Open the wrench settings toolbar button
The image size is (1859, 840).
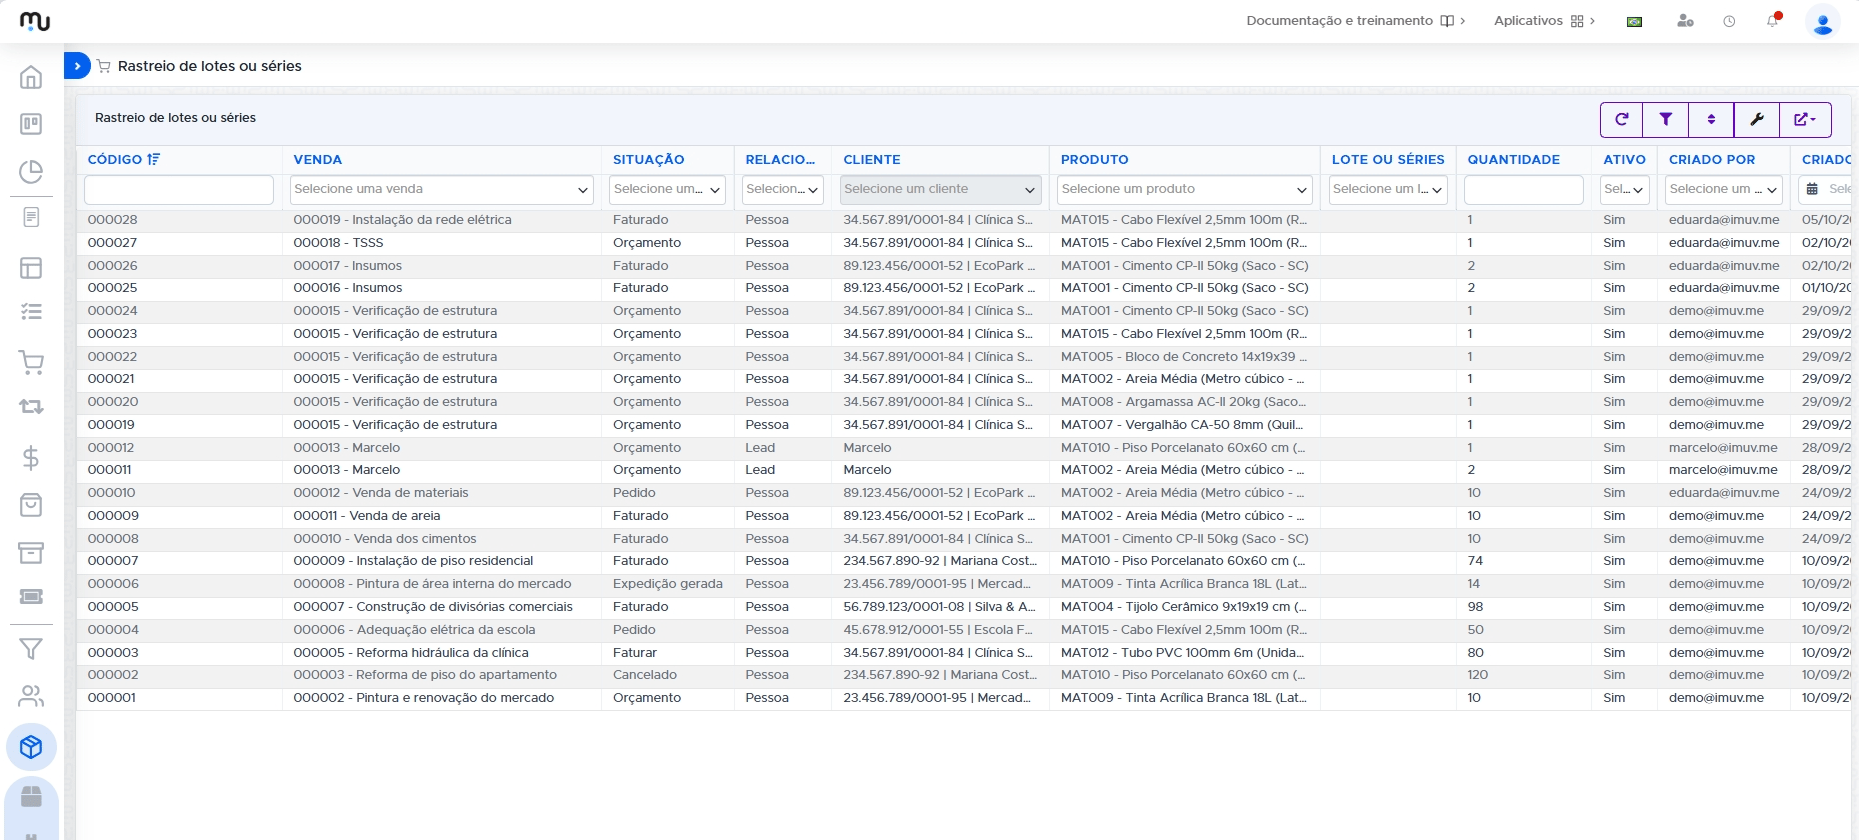(1757, 120)
